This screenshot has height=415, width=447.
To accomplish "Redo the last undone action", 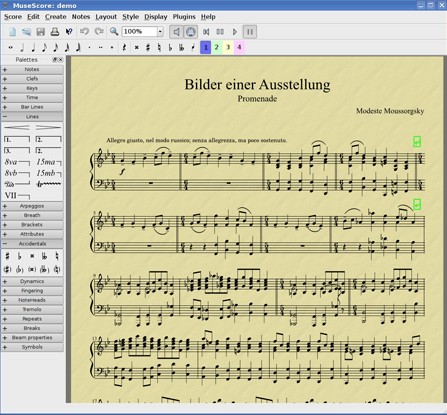I will pyautogui.click(x=99, y=32).
